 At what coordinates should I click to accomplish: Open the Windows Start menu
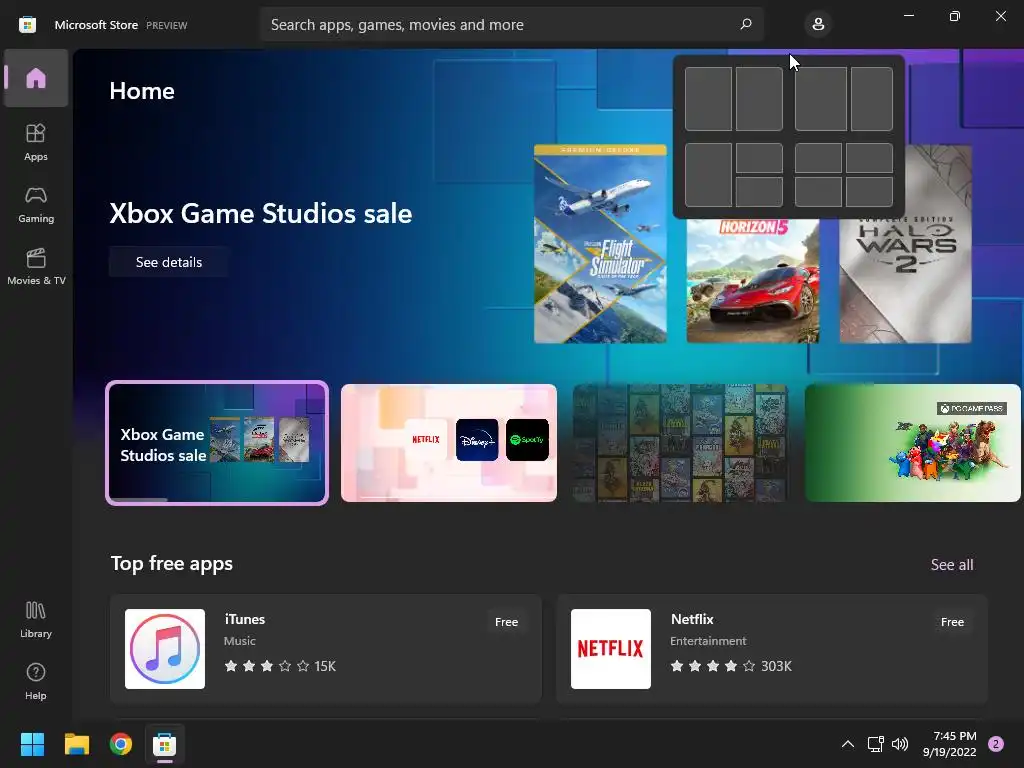32,744
